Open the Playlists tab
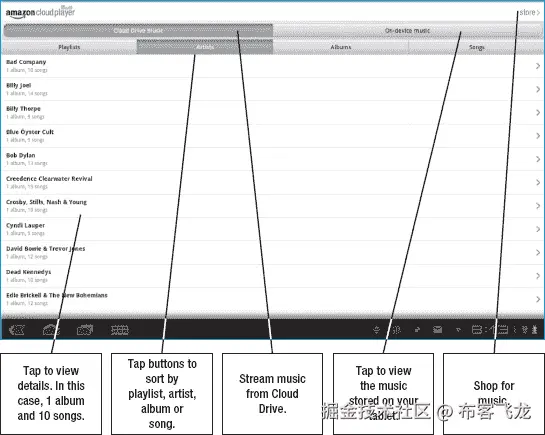Viewport: 545px width, 435px height. click(x=69, y=47)
